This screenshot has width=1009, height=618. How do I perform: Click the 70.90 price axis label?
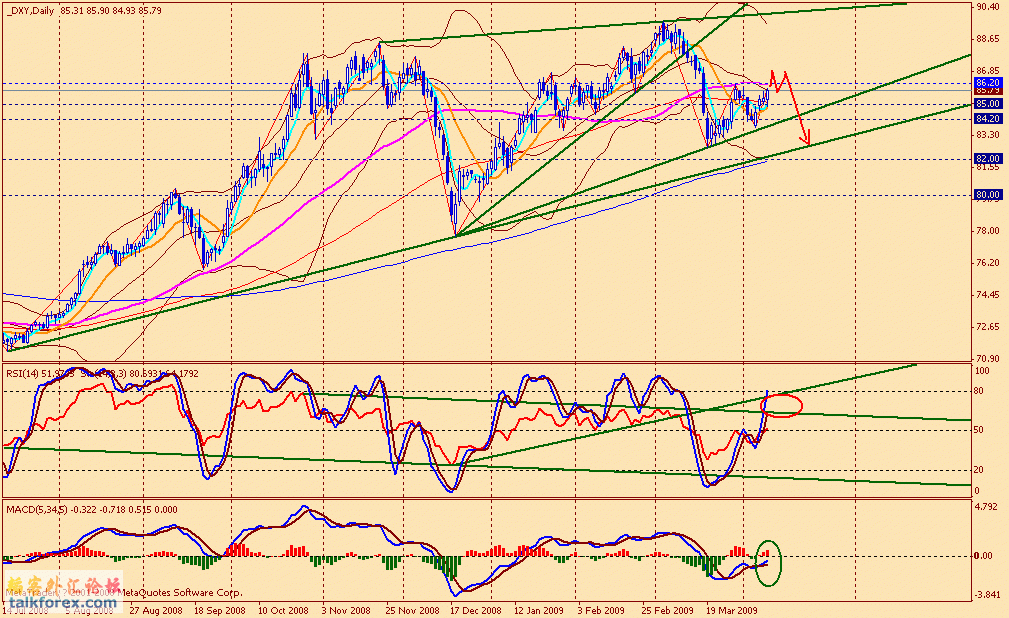(x=988, y=359)
